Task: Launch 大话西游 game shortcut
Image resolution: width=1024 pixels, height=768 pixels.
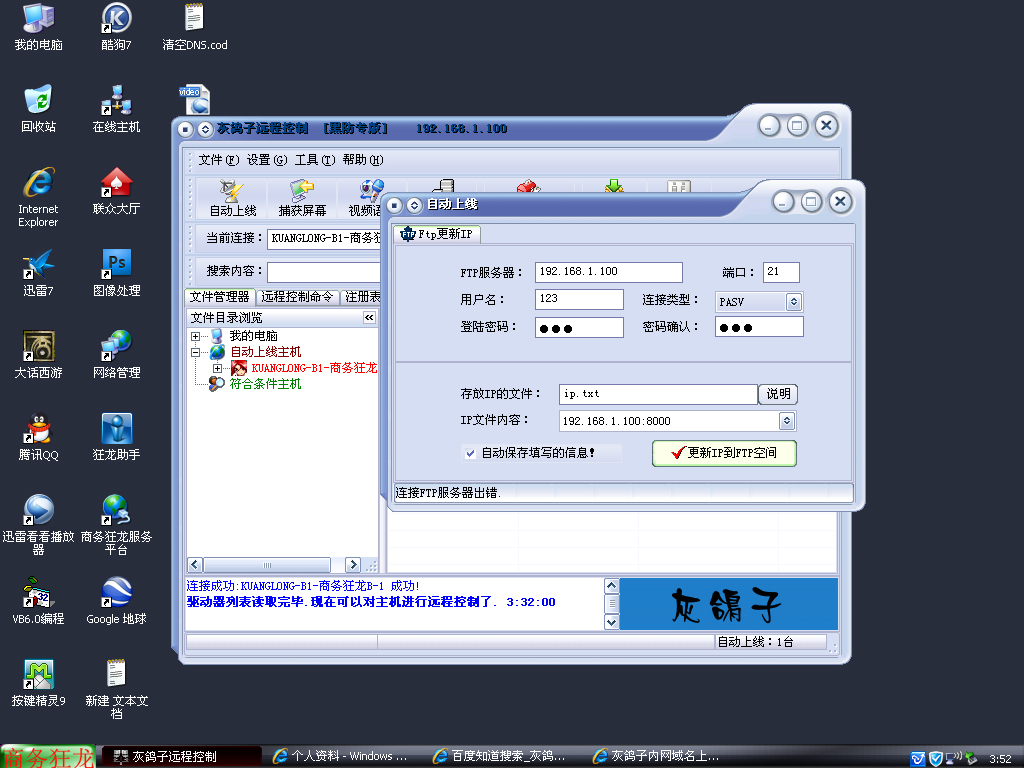Action: pos(38,355)
